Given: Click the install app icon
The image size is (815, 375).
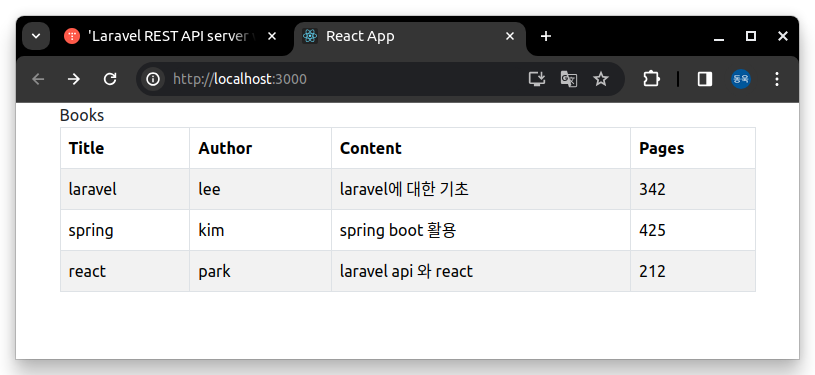Looking at the screenshot, I should click(537, 79).
